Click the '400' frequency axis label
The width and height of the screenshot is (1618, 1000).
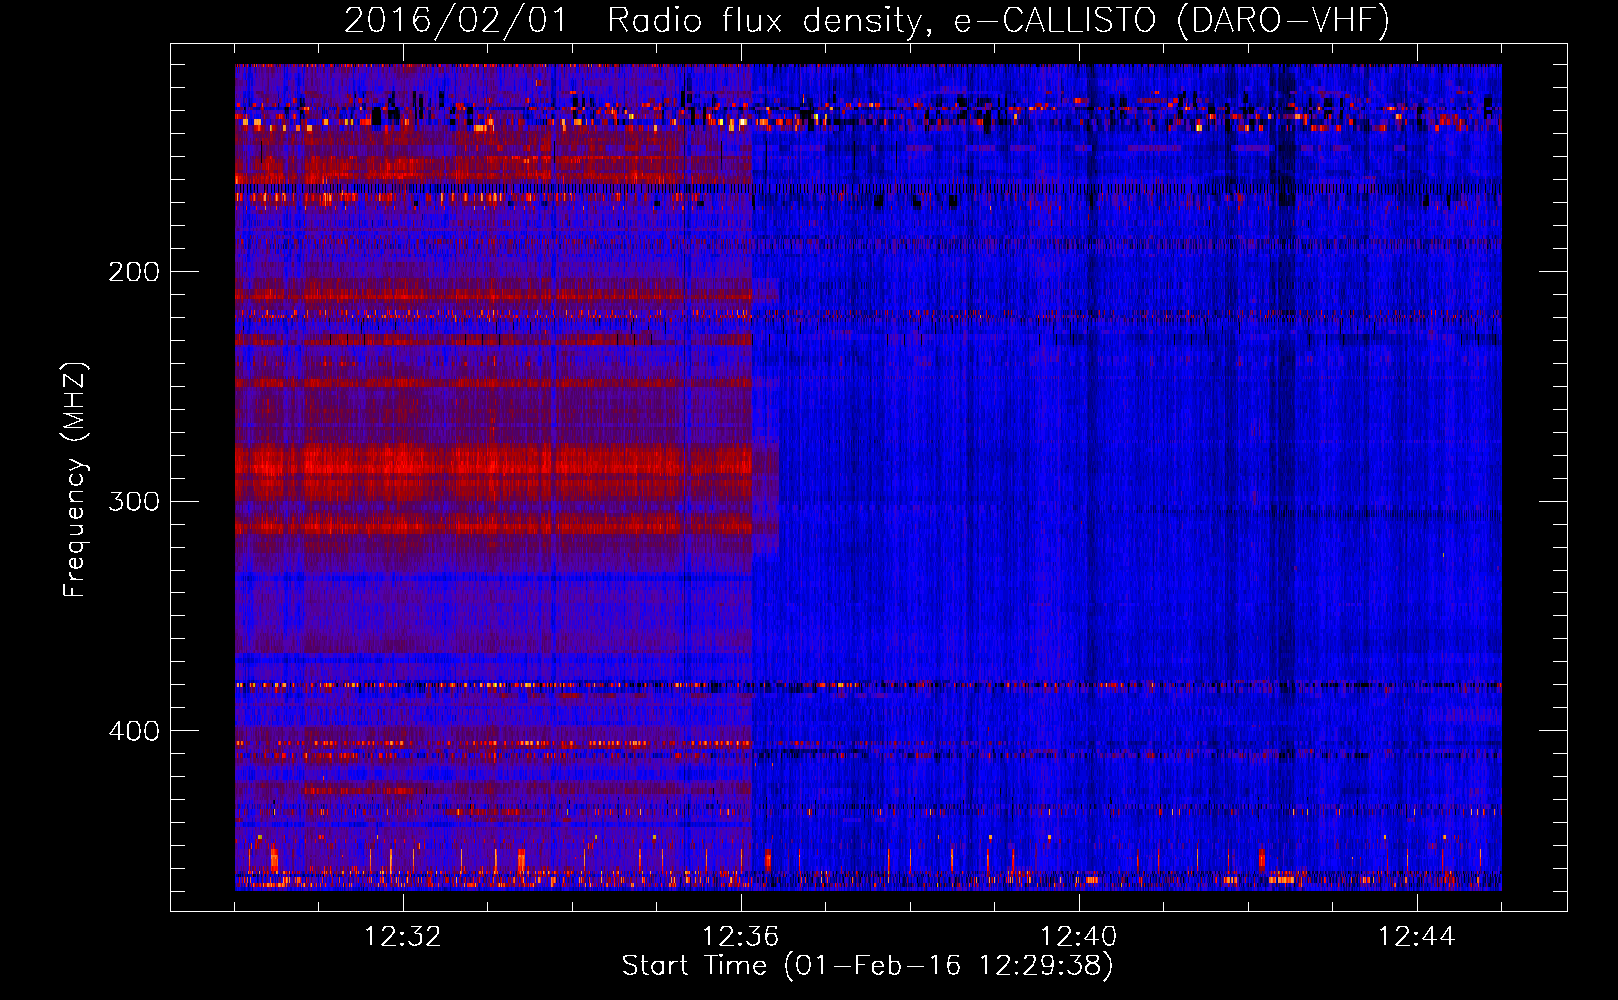click(x=134, y=731)
